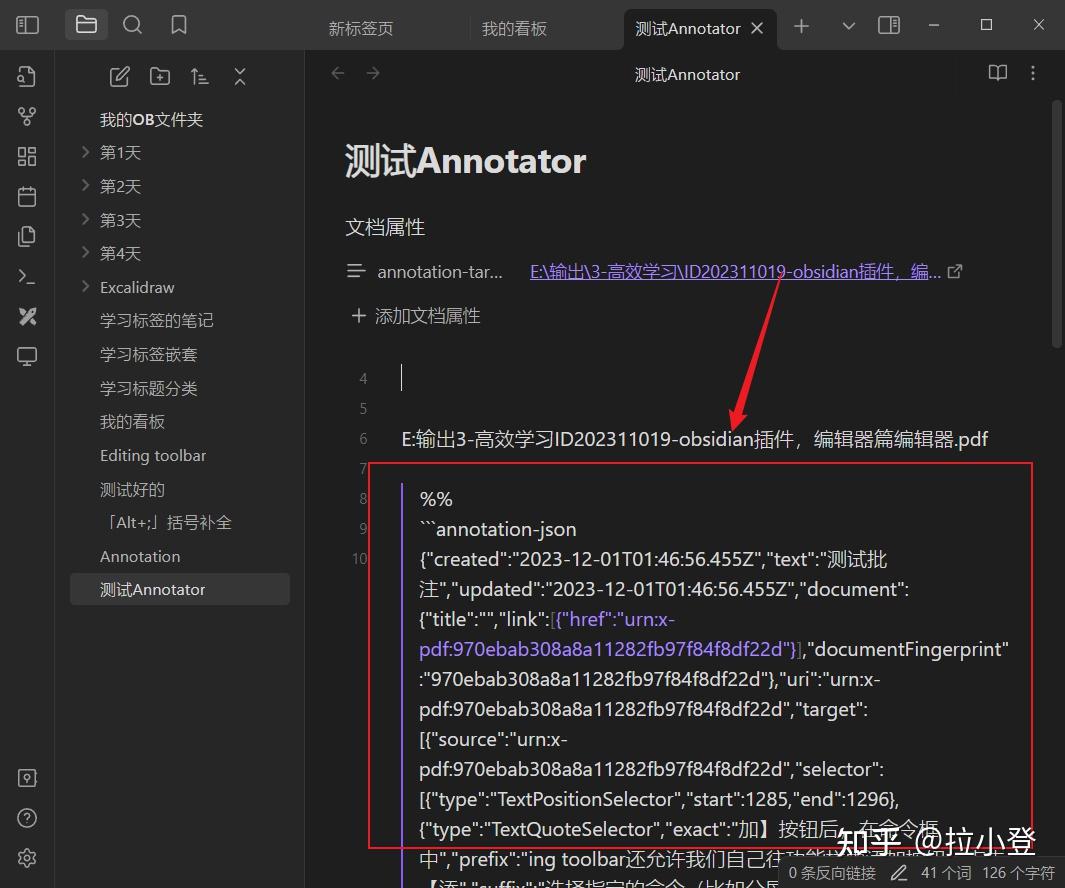Switch to 我的看板 tab
1065x888 pixels.
(x=514, y=29)
